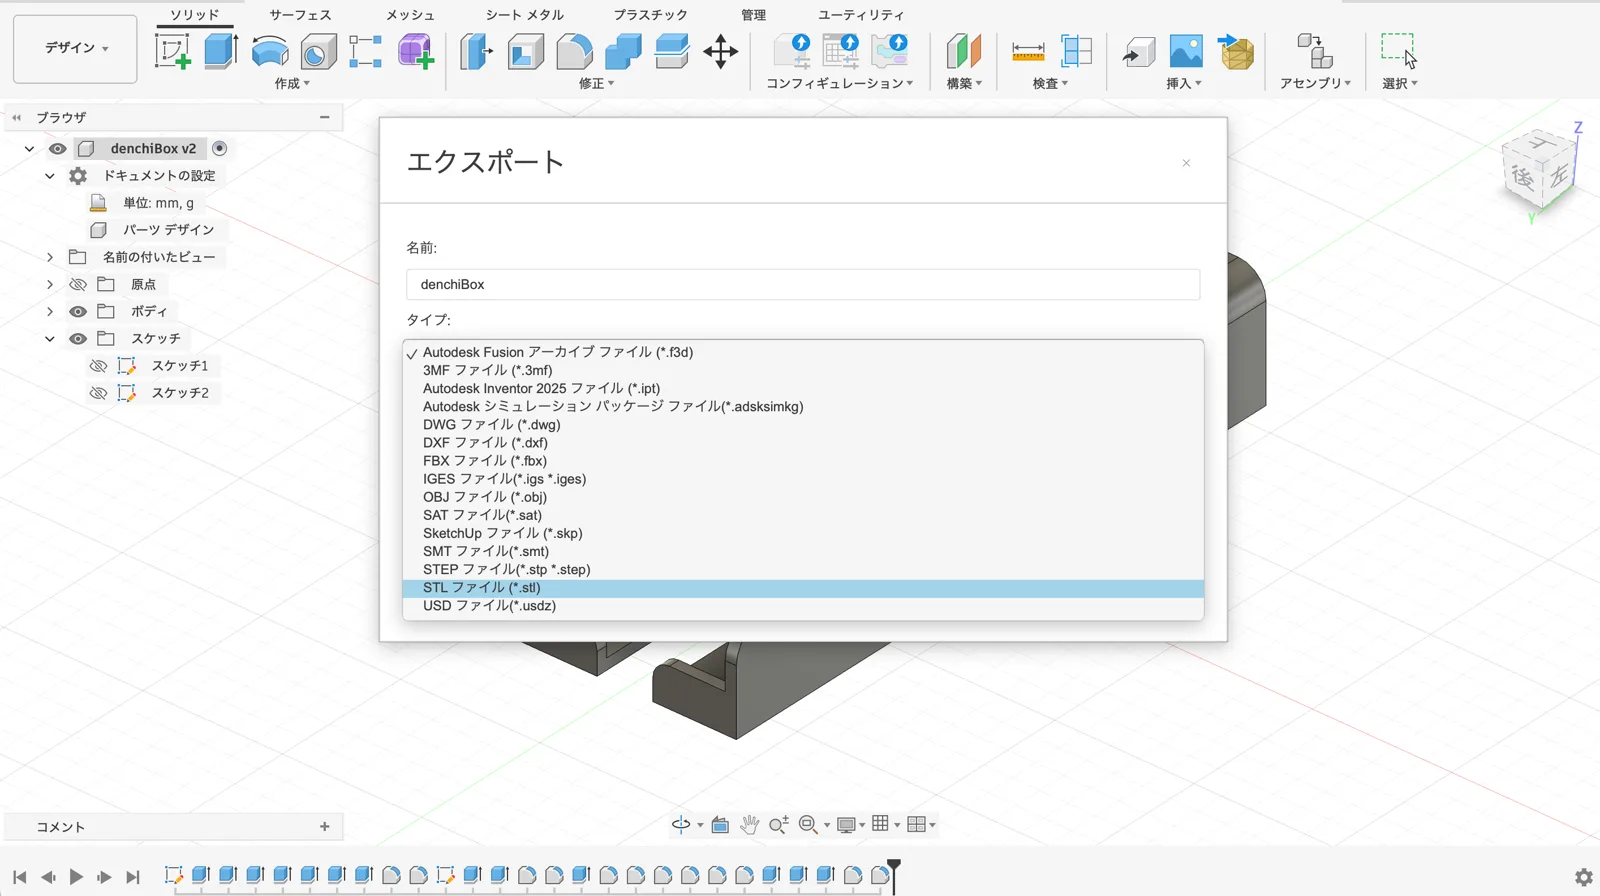This screenshot has width=1600, height=896.
Task: Select the Create Sketch tool
Action: click(172, 51)
